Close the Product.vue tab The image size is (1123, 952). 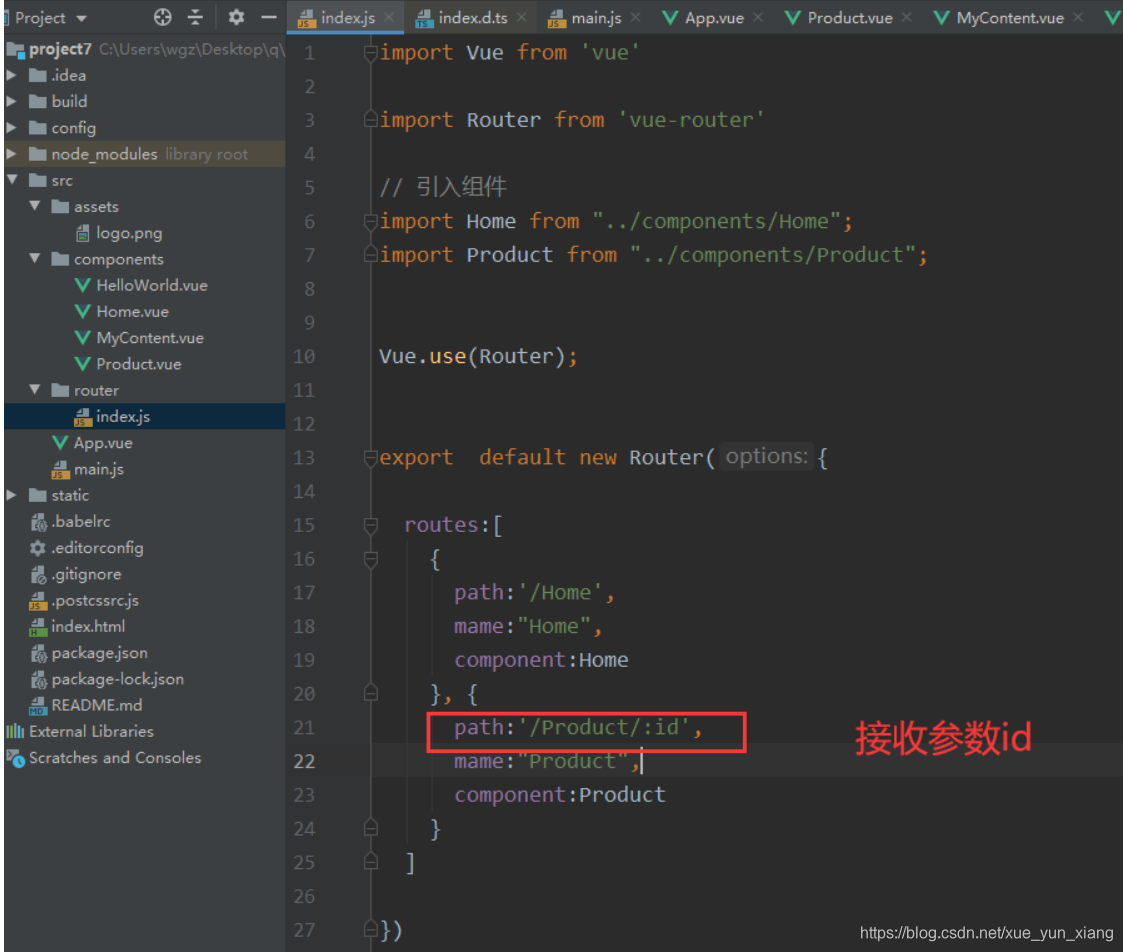(x=907, y=17)
